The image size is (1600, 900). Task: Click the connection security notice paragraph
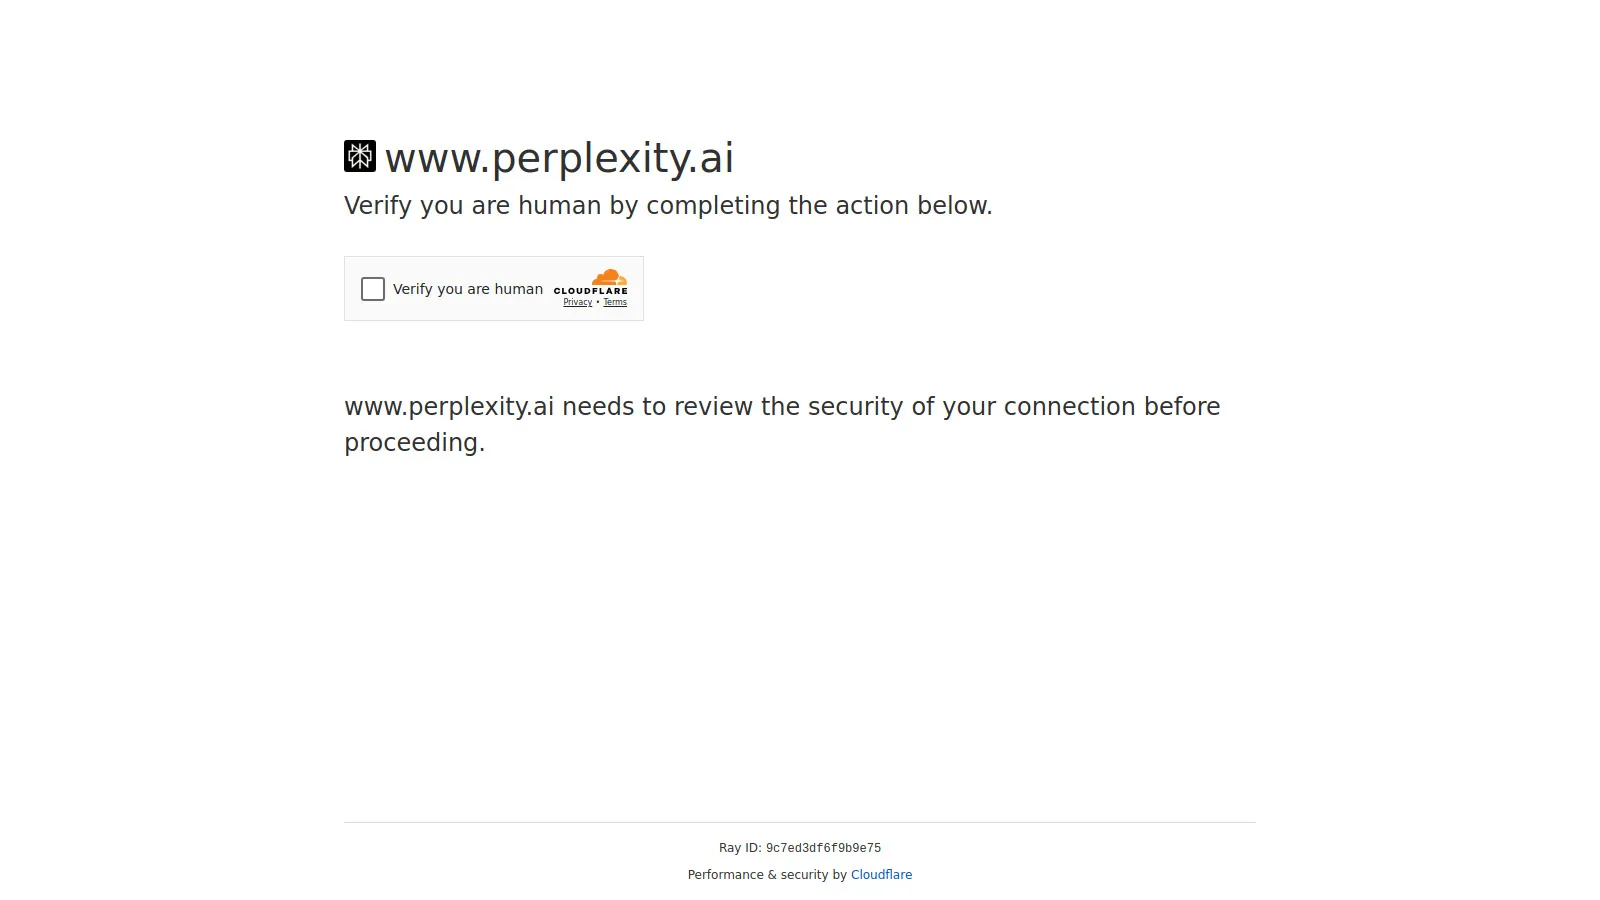pyautogui.click(x=782, y=424)
